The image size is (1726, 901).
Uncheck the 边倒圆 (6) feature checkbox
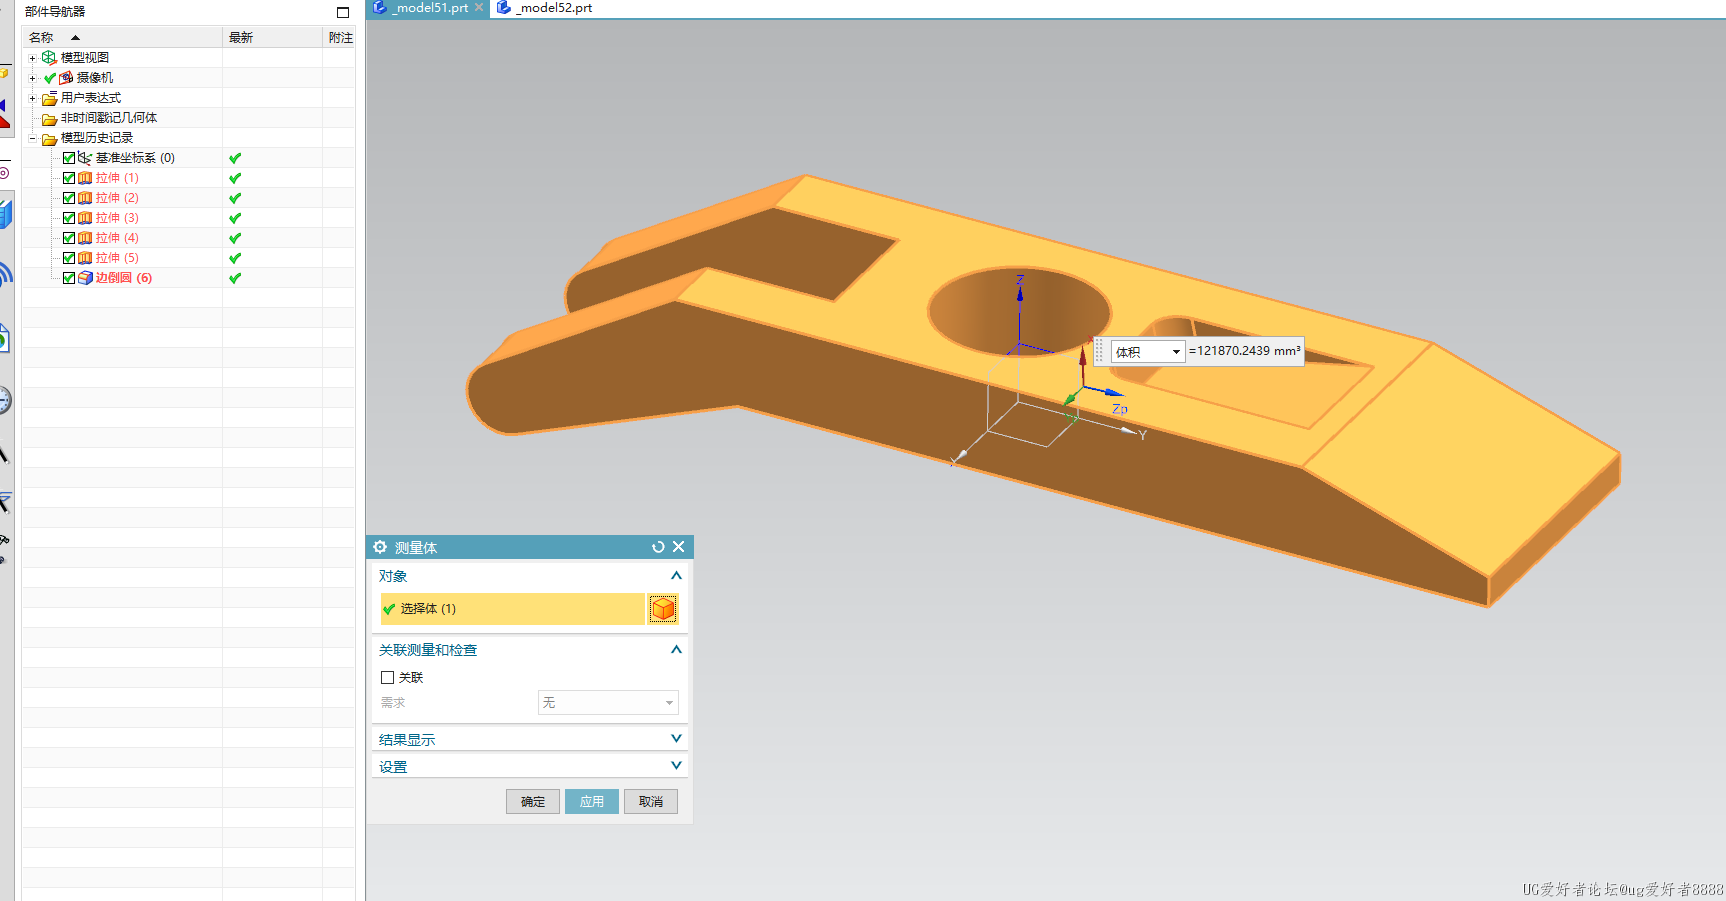pyautogui.click(x=69, y=278)
